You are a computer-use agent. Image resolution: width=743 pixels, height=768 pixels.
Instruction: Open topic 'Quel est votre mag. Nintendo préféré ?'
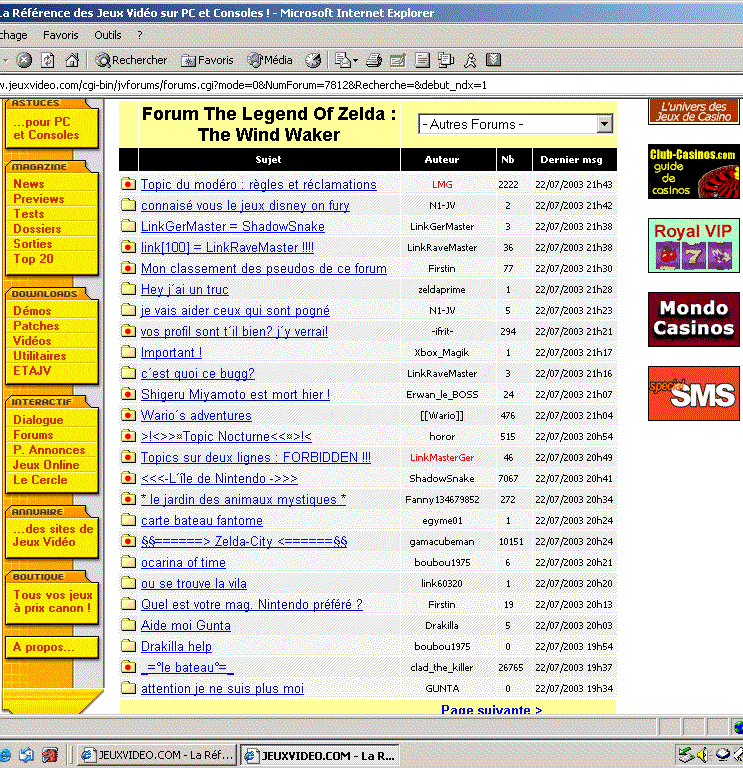[x=252, y=605]
